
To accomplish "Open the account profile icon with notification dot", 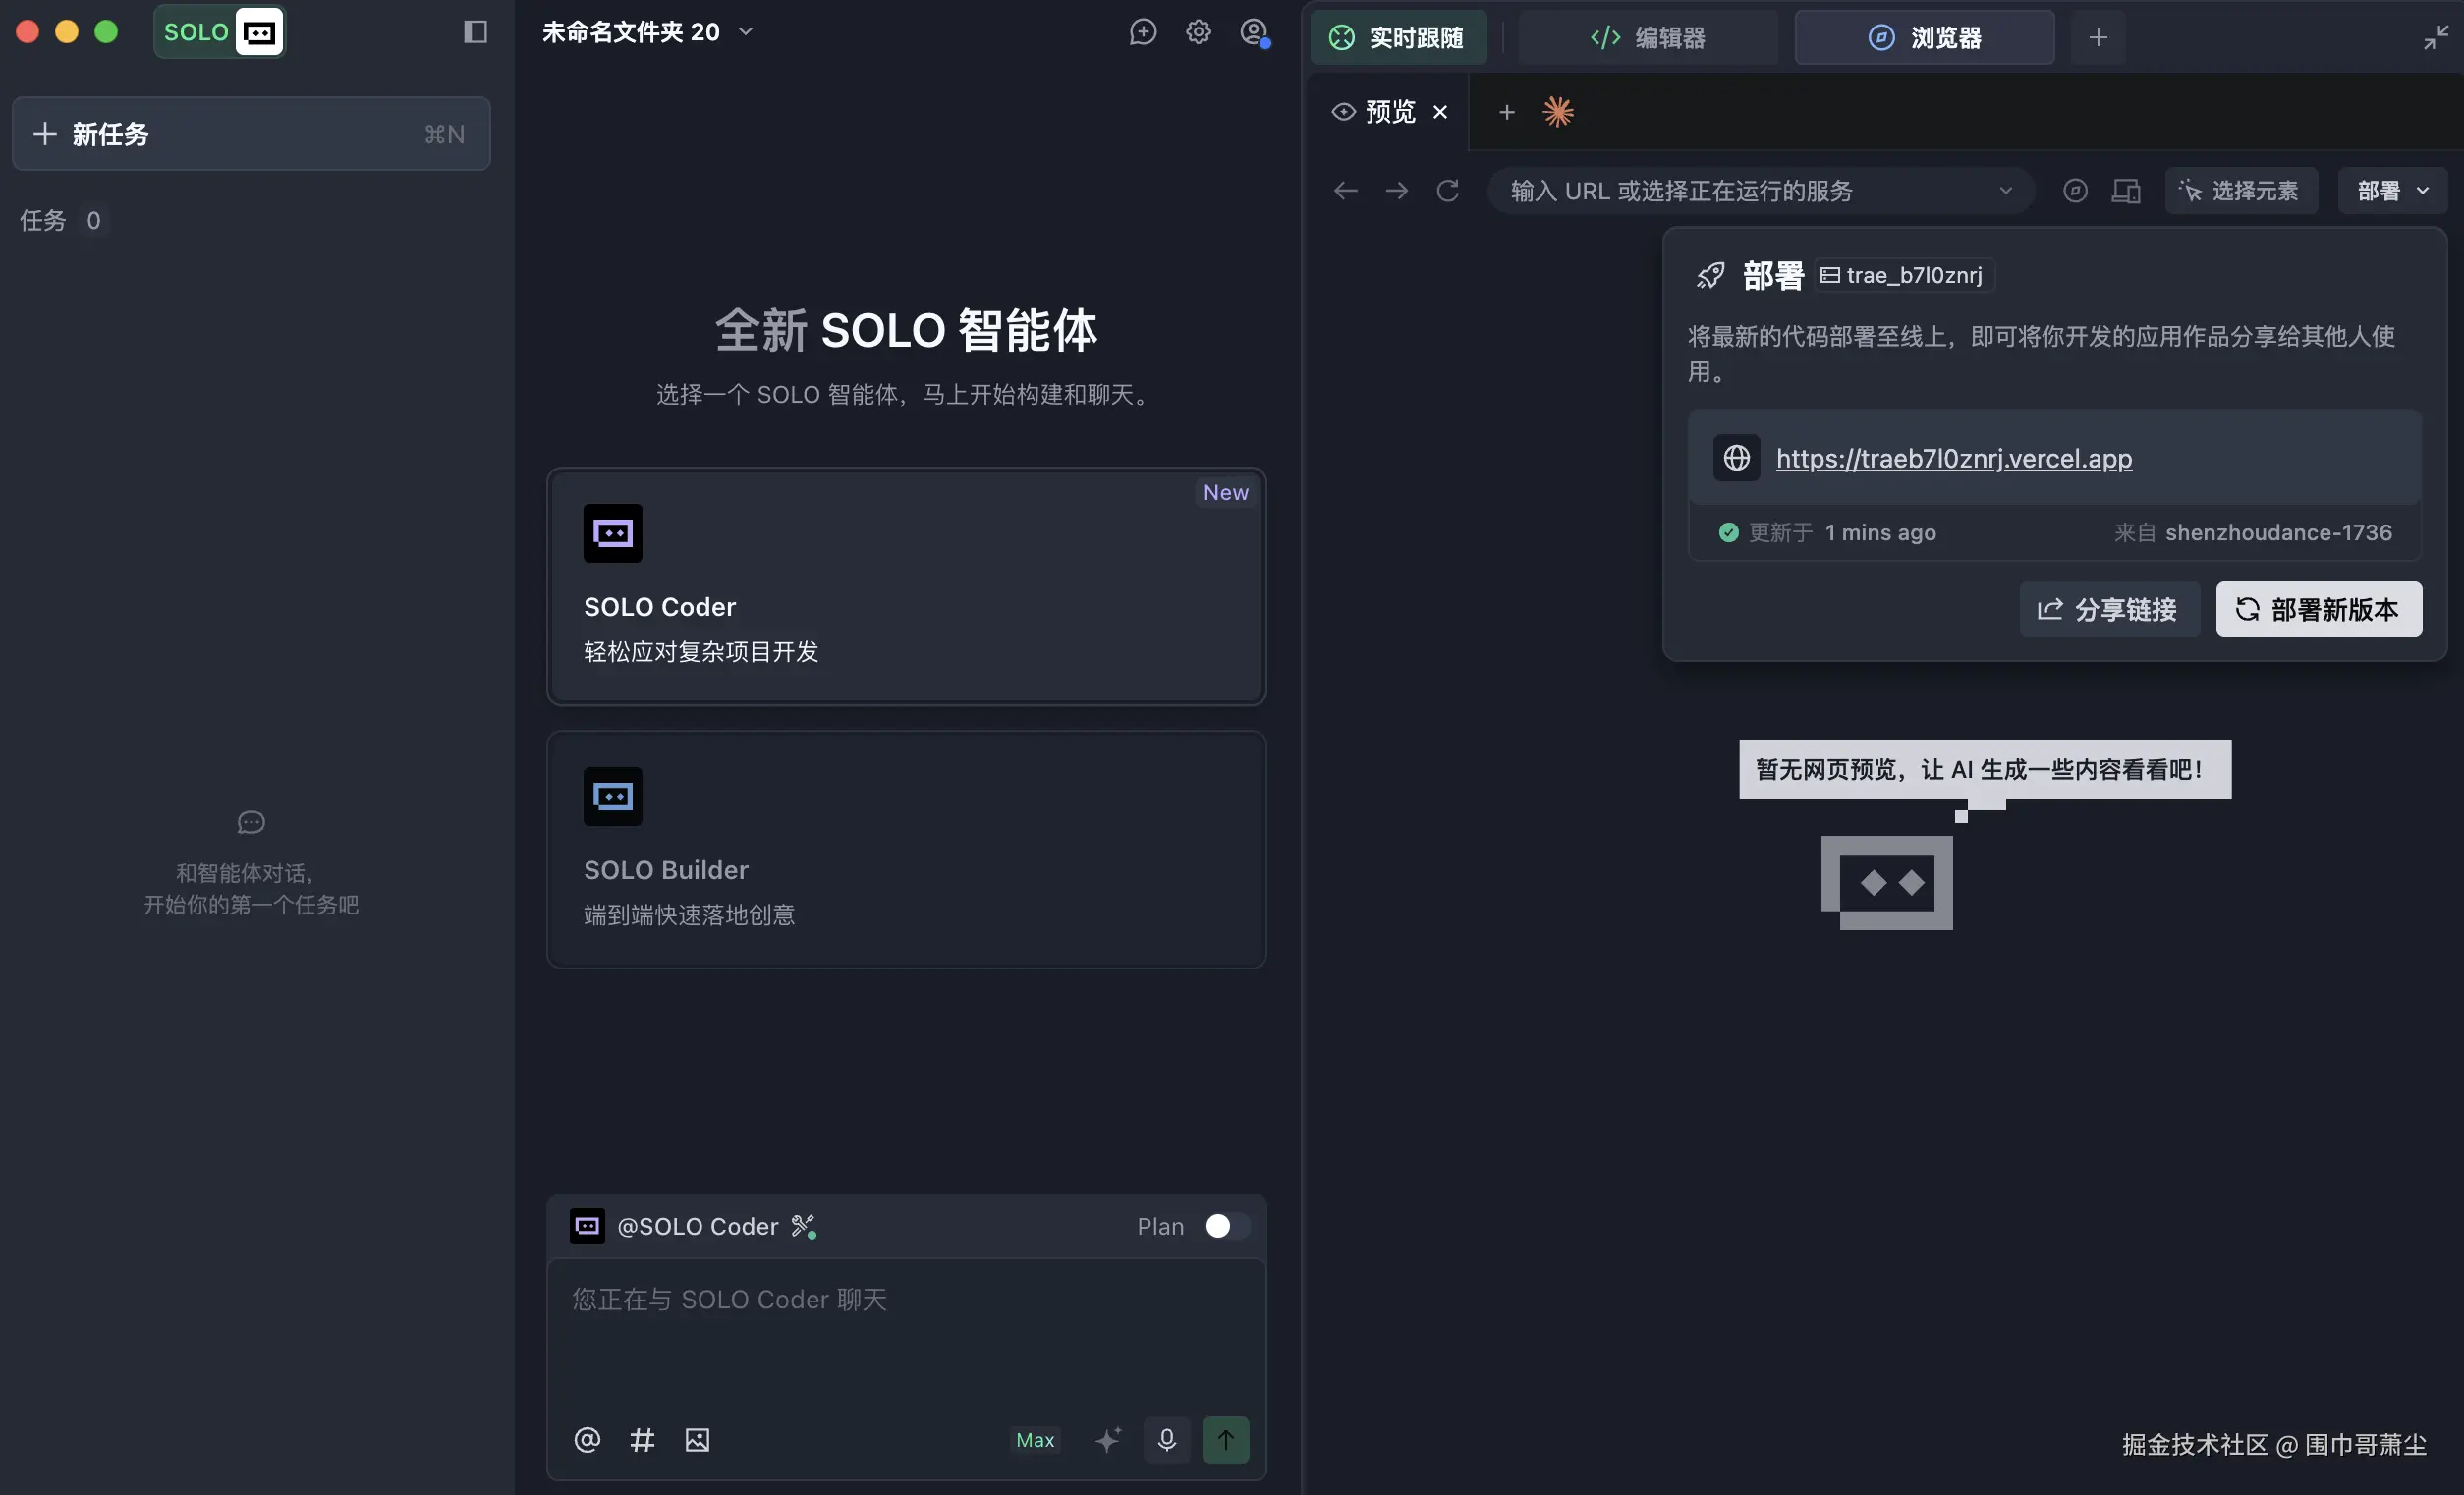I will click(x=1254, y=31).
